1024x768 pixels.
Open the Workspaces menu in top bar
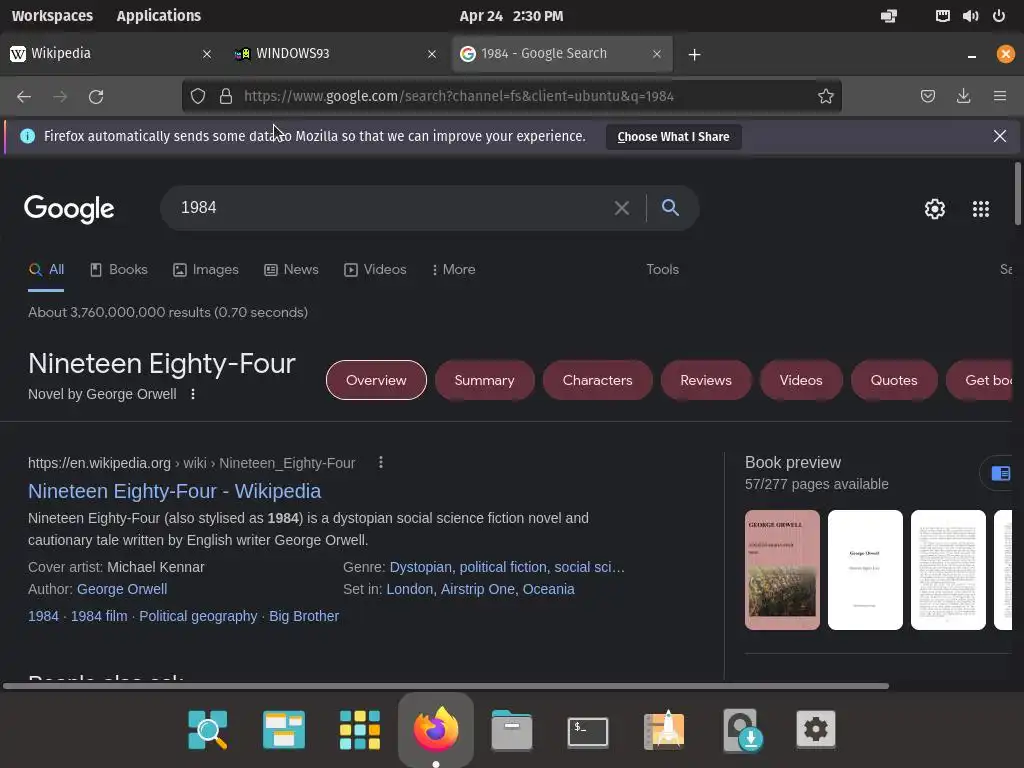point(52,16)
